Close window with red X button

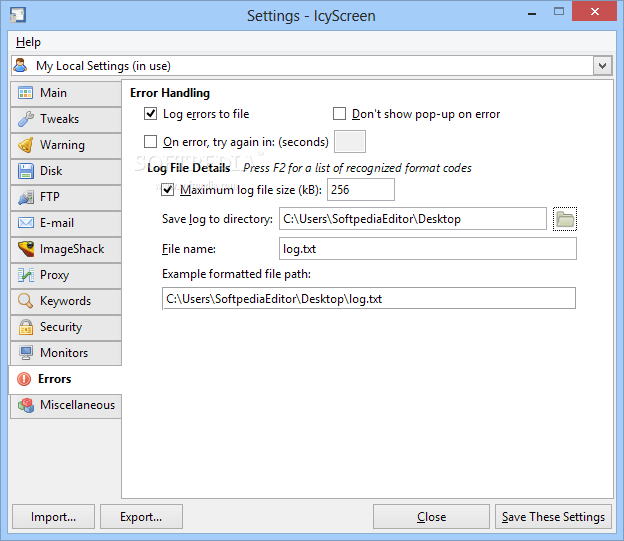point(595,12)
